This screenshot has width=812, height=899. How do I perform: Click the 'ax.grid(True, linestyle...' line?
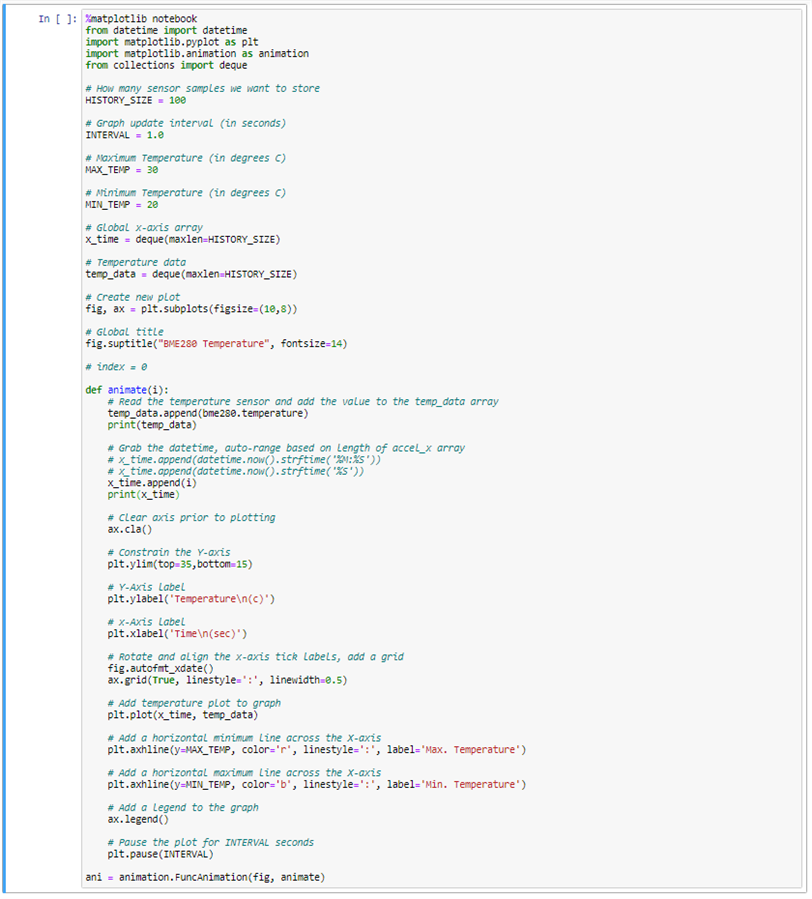coord(228,680)
